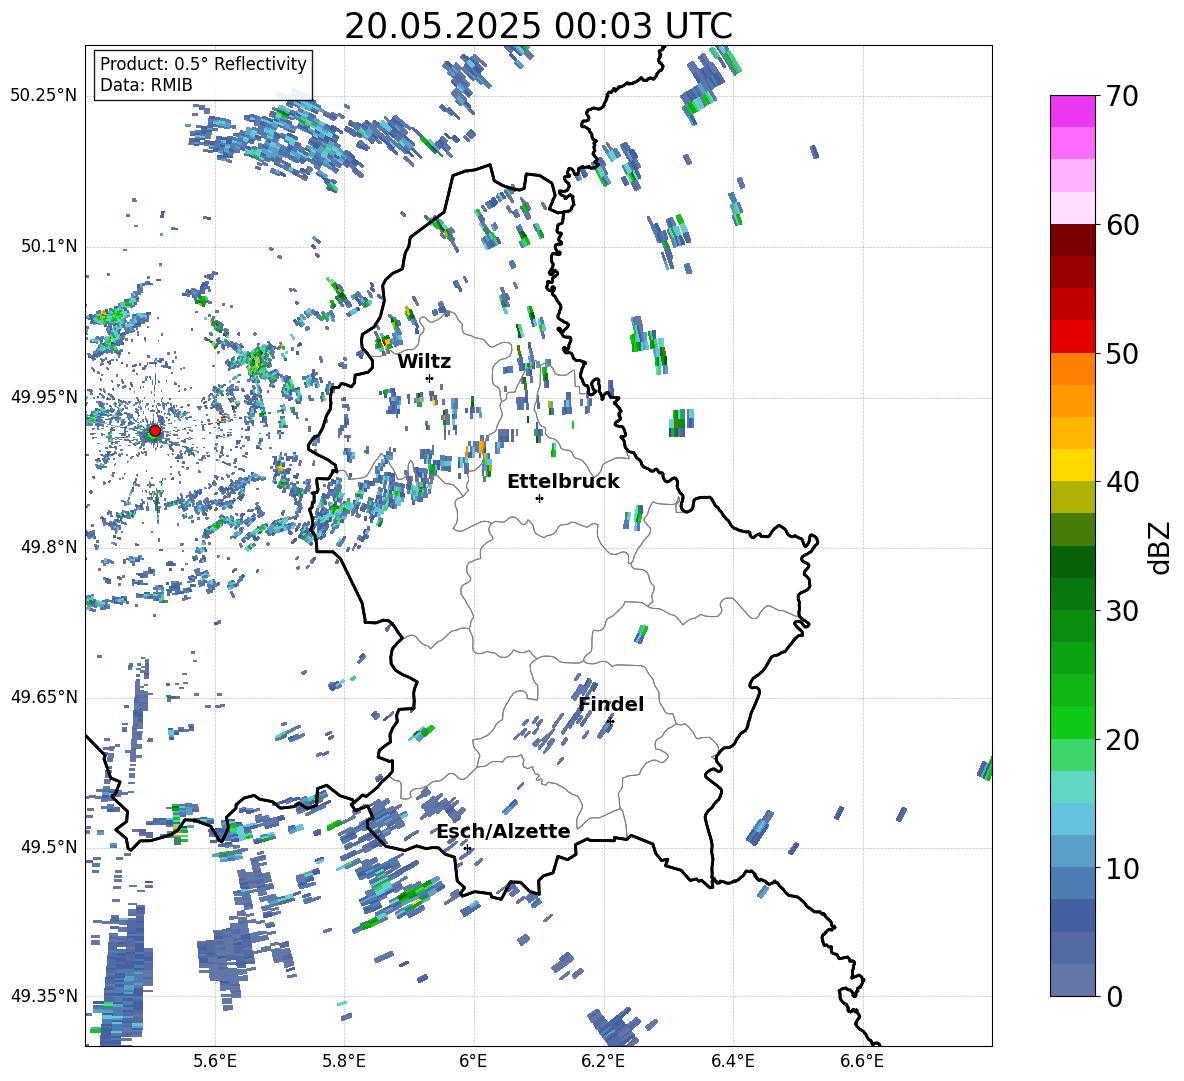The height and width of the screenshot is (1081, 1184).
Task: Click the 40 colorbar tick label
Action: pyautogui.click(x=1122, y=482)
